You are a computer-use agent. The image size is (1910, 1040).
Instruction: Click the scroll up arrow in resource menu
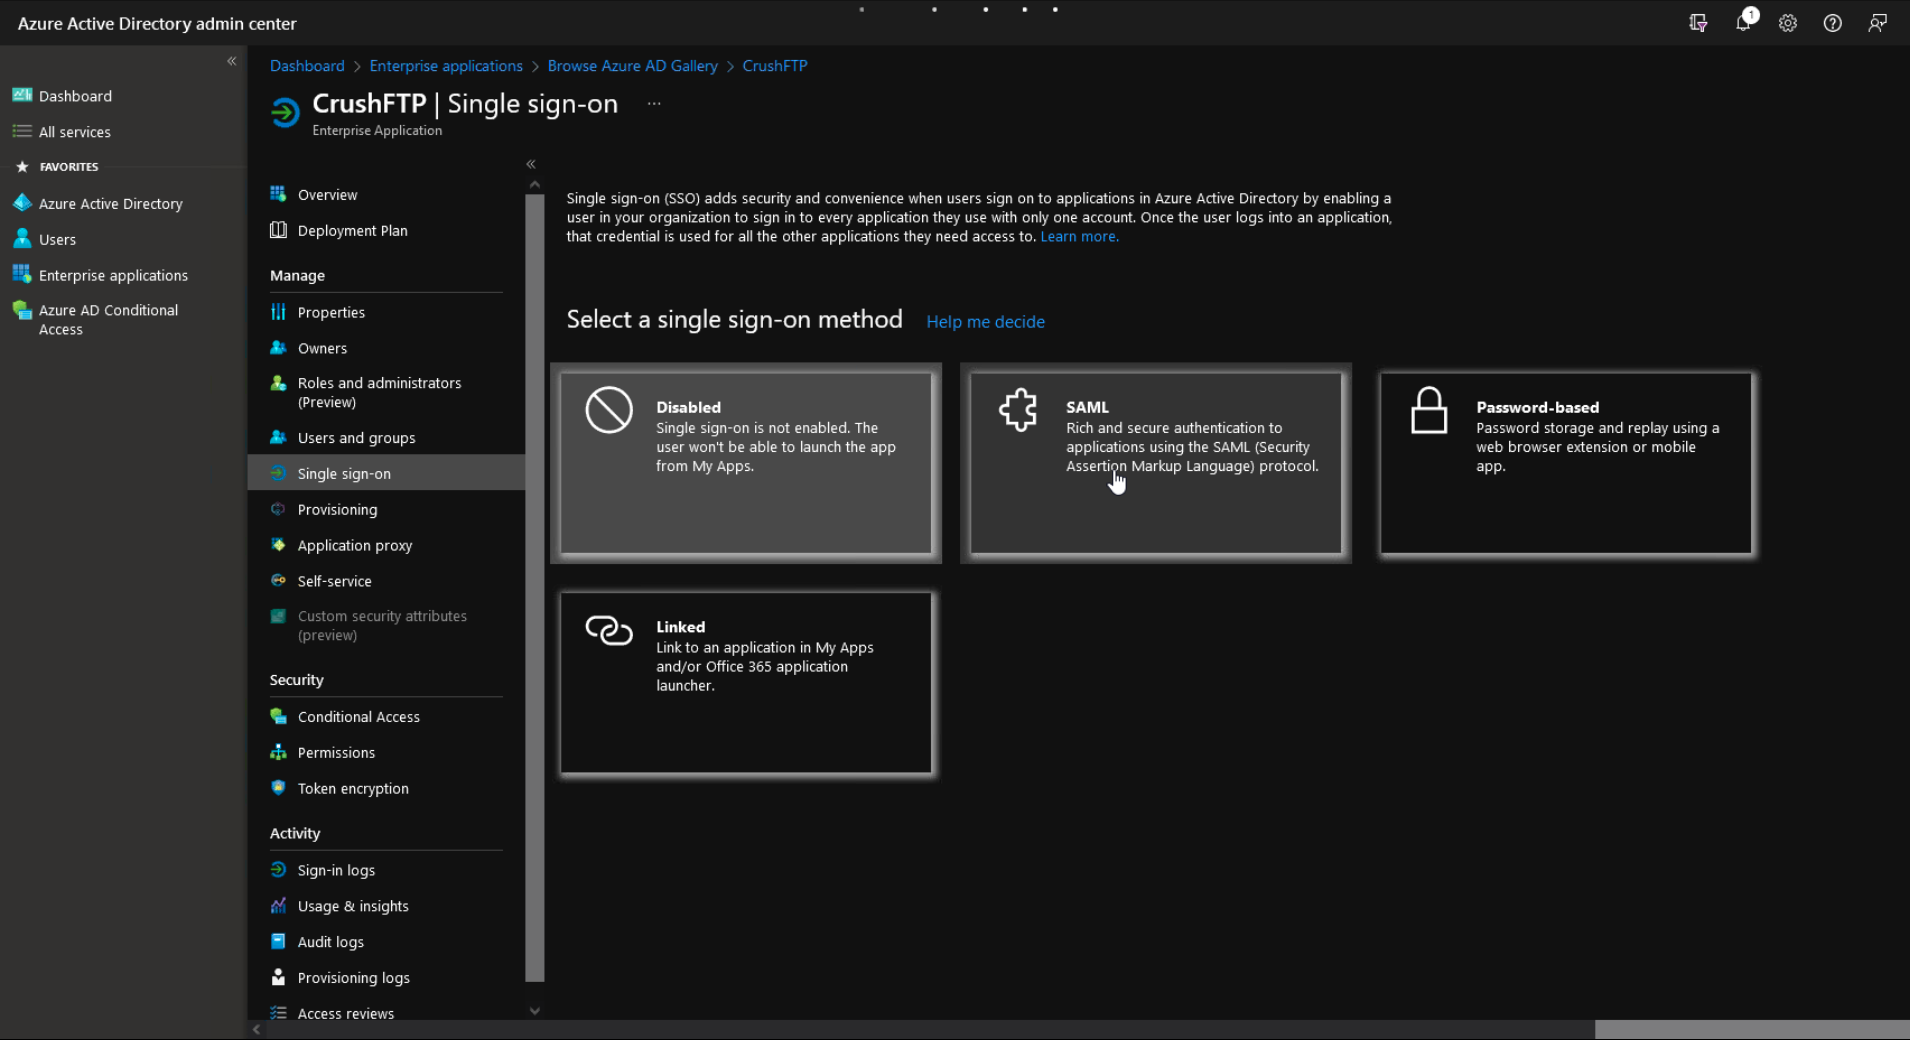(x=535, y=184)
